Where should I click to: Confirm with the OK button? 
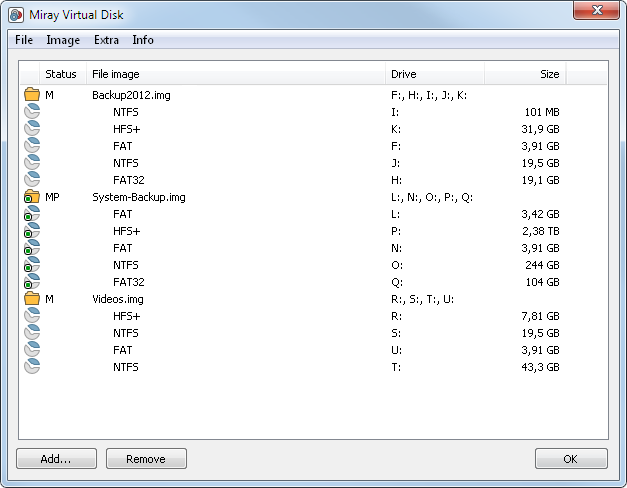[x=571, y=458]
